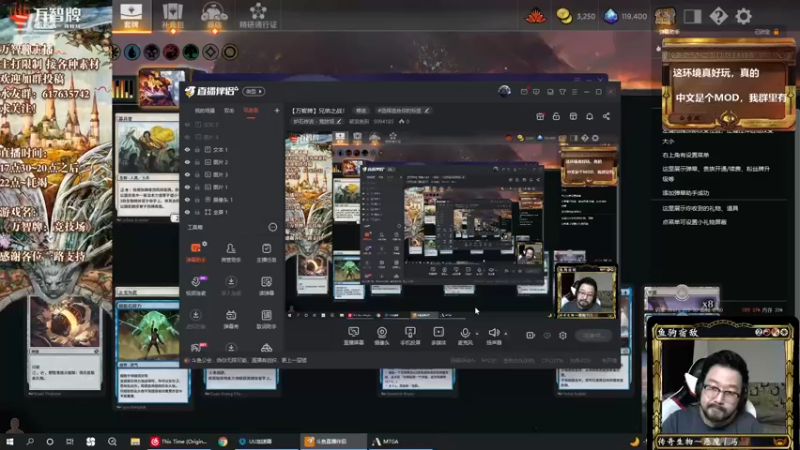Hide the 摄像头 1 source layer
Viewport: 800px width, 450px height.
(x=187, y=199)
